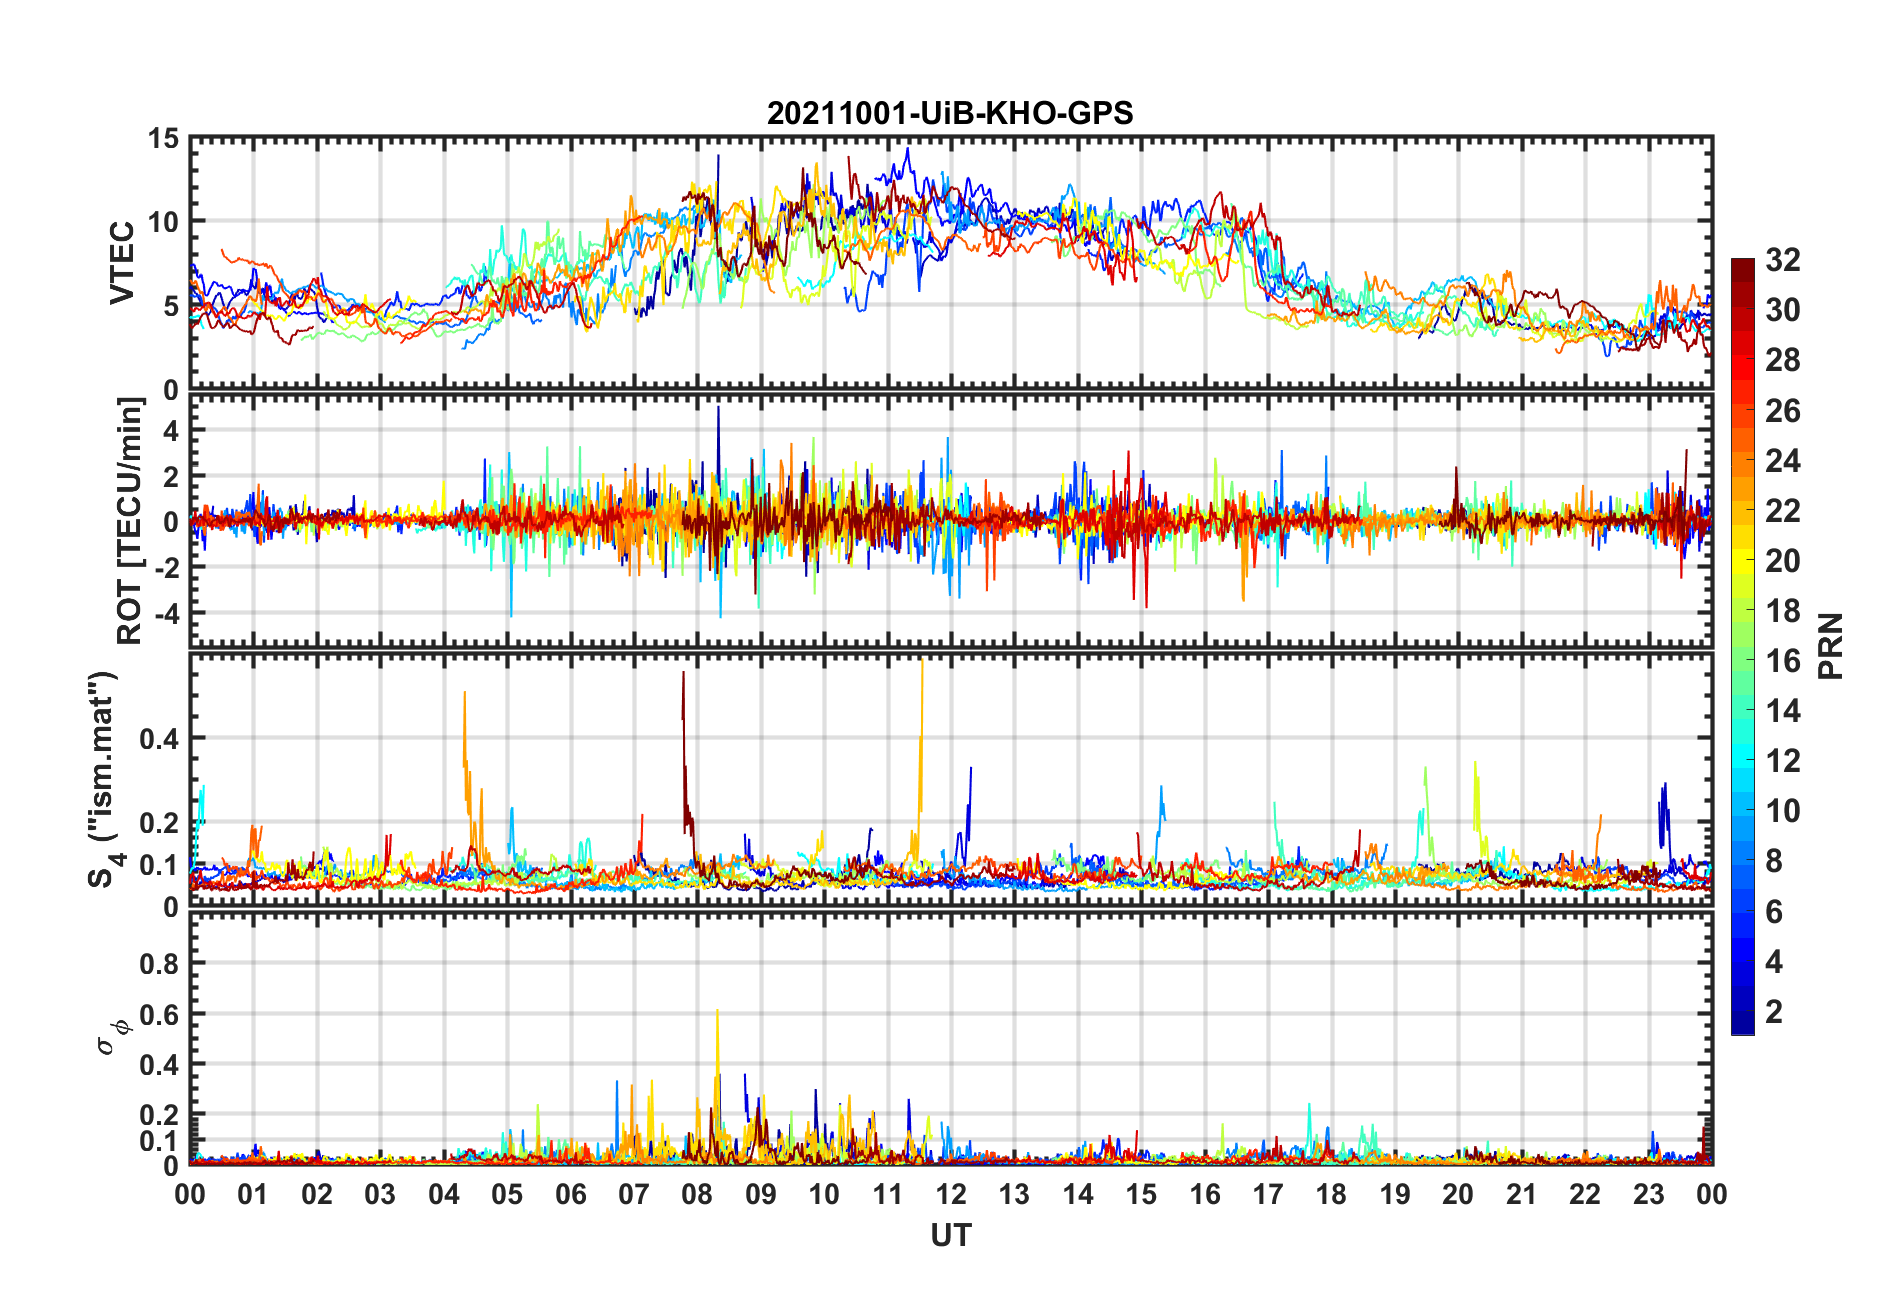Select colorbar tick label 30

1783,310
